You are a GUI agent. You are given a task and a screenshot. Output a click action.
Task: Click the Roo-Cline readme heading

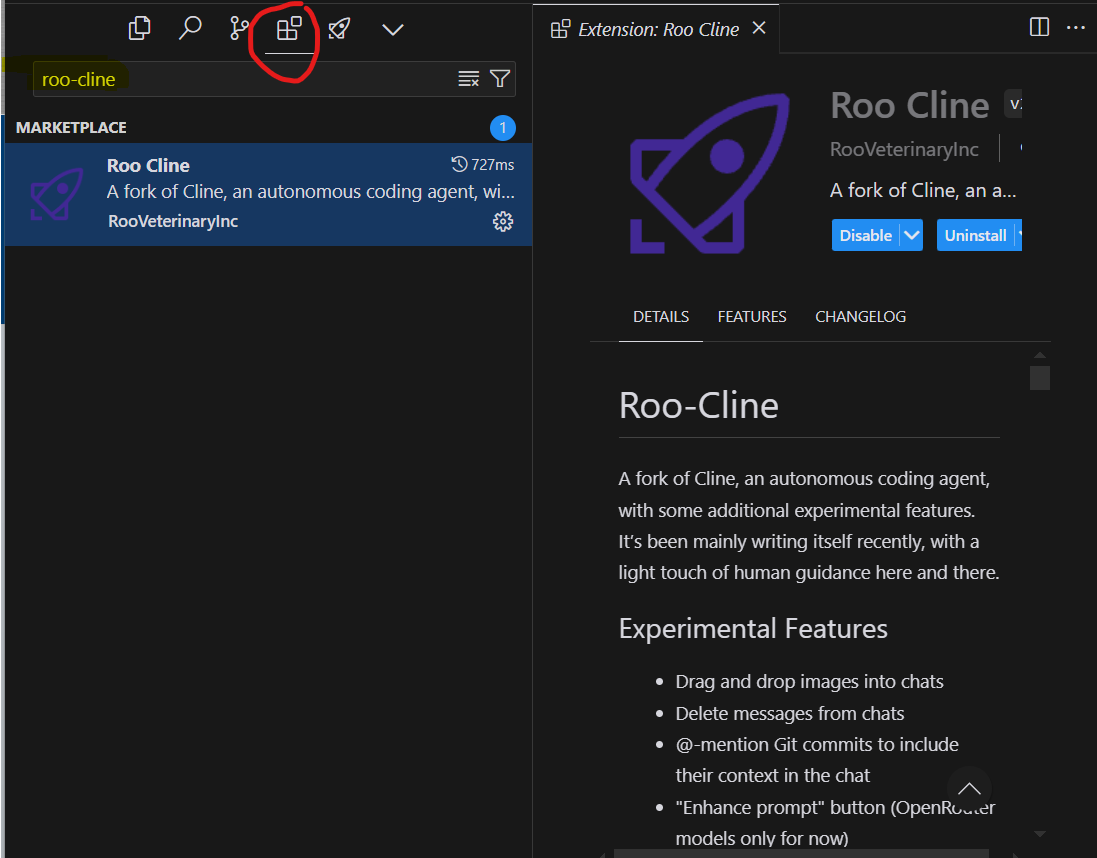698,405
